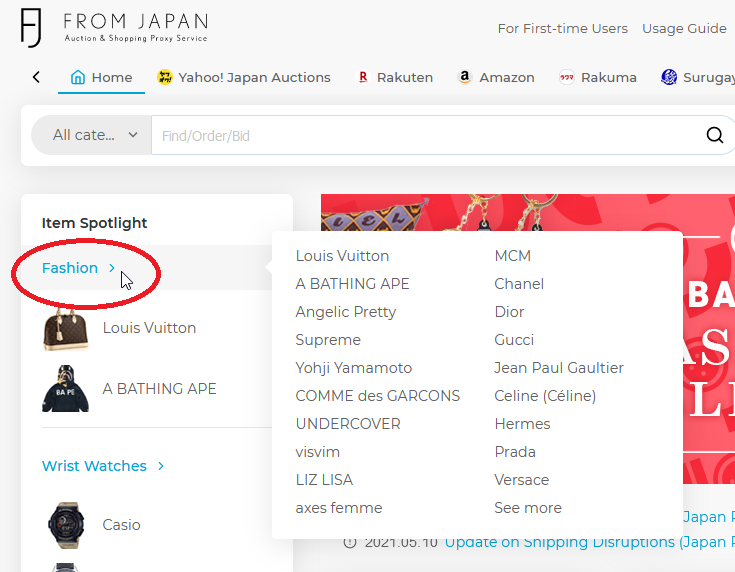Choose Yohji Yamamoto from the brand list
Screen dimensions: 735x572
pyautogui.click(x=354, y=368)
